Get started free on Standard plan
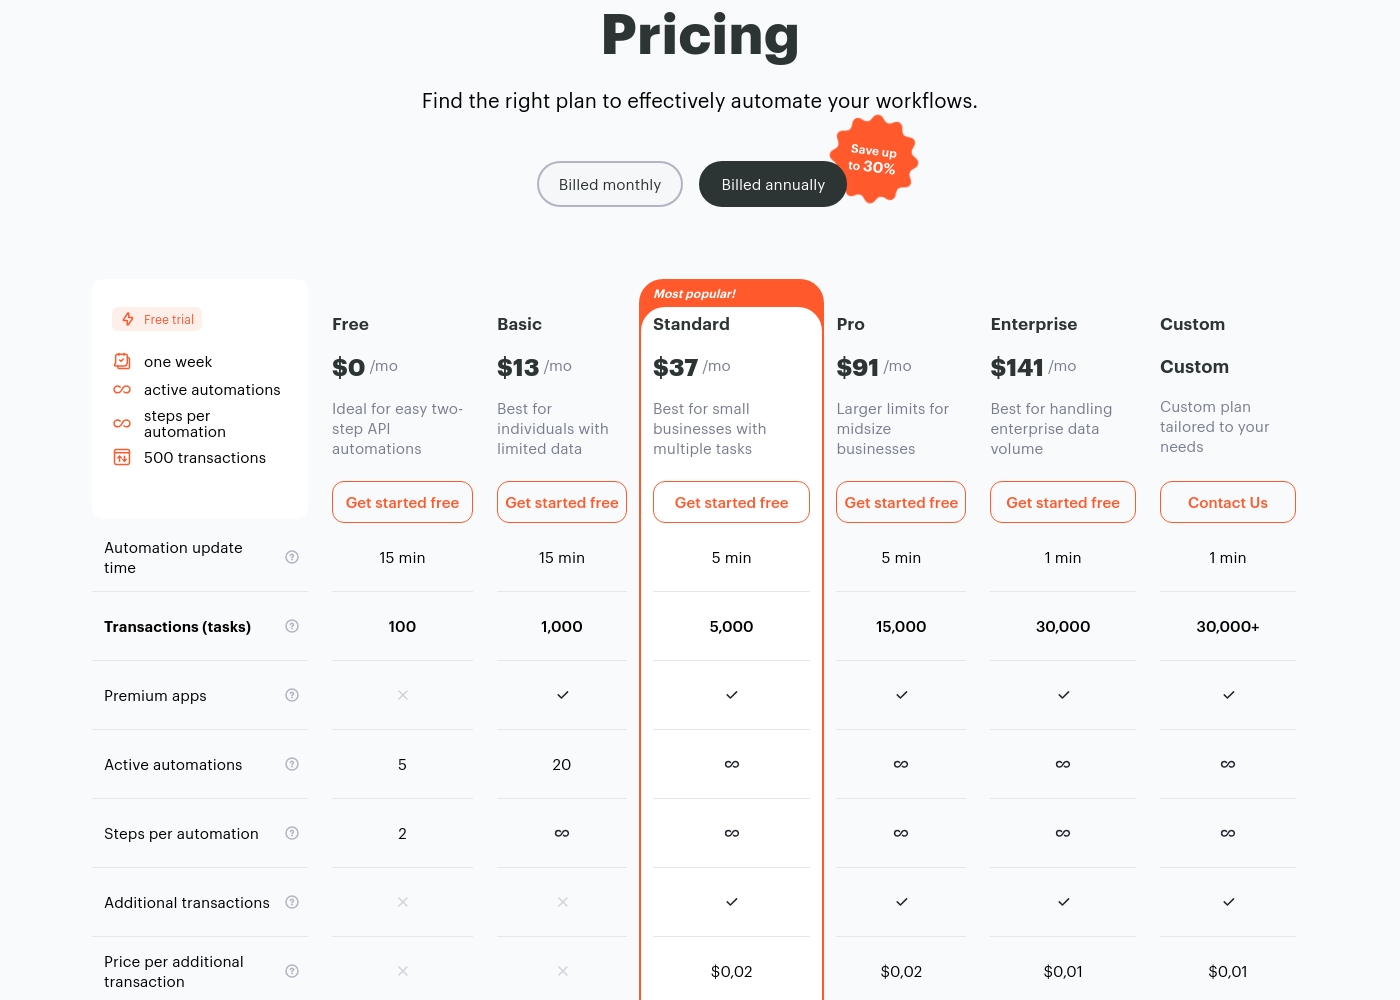The width and height of the screenshot is (1400, 1000). click(x=731, y=502)
